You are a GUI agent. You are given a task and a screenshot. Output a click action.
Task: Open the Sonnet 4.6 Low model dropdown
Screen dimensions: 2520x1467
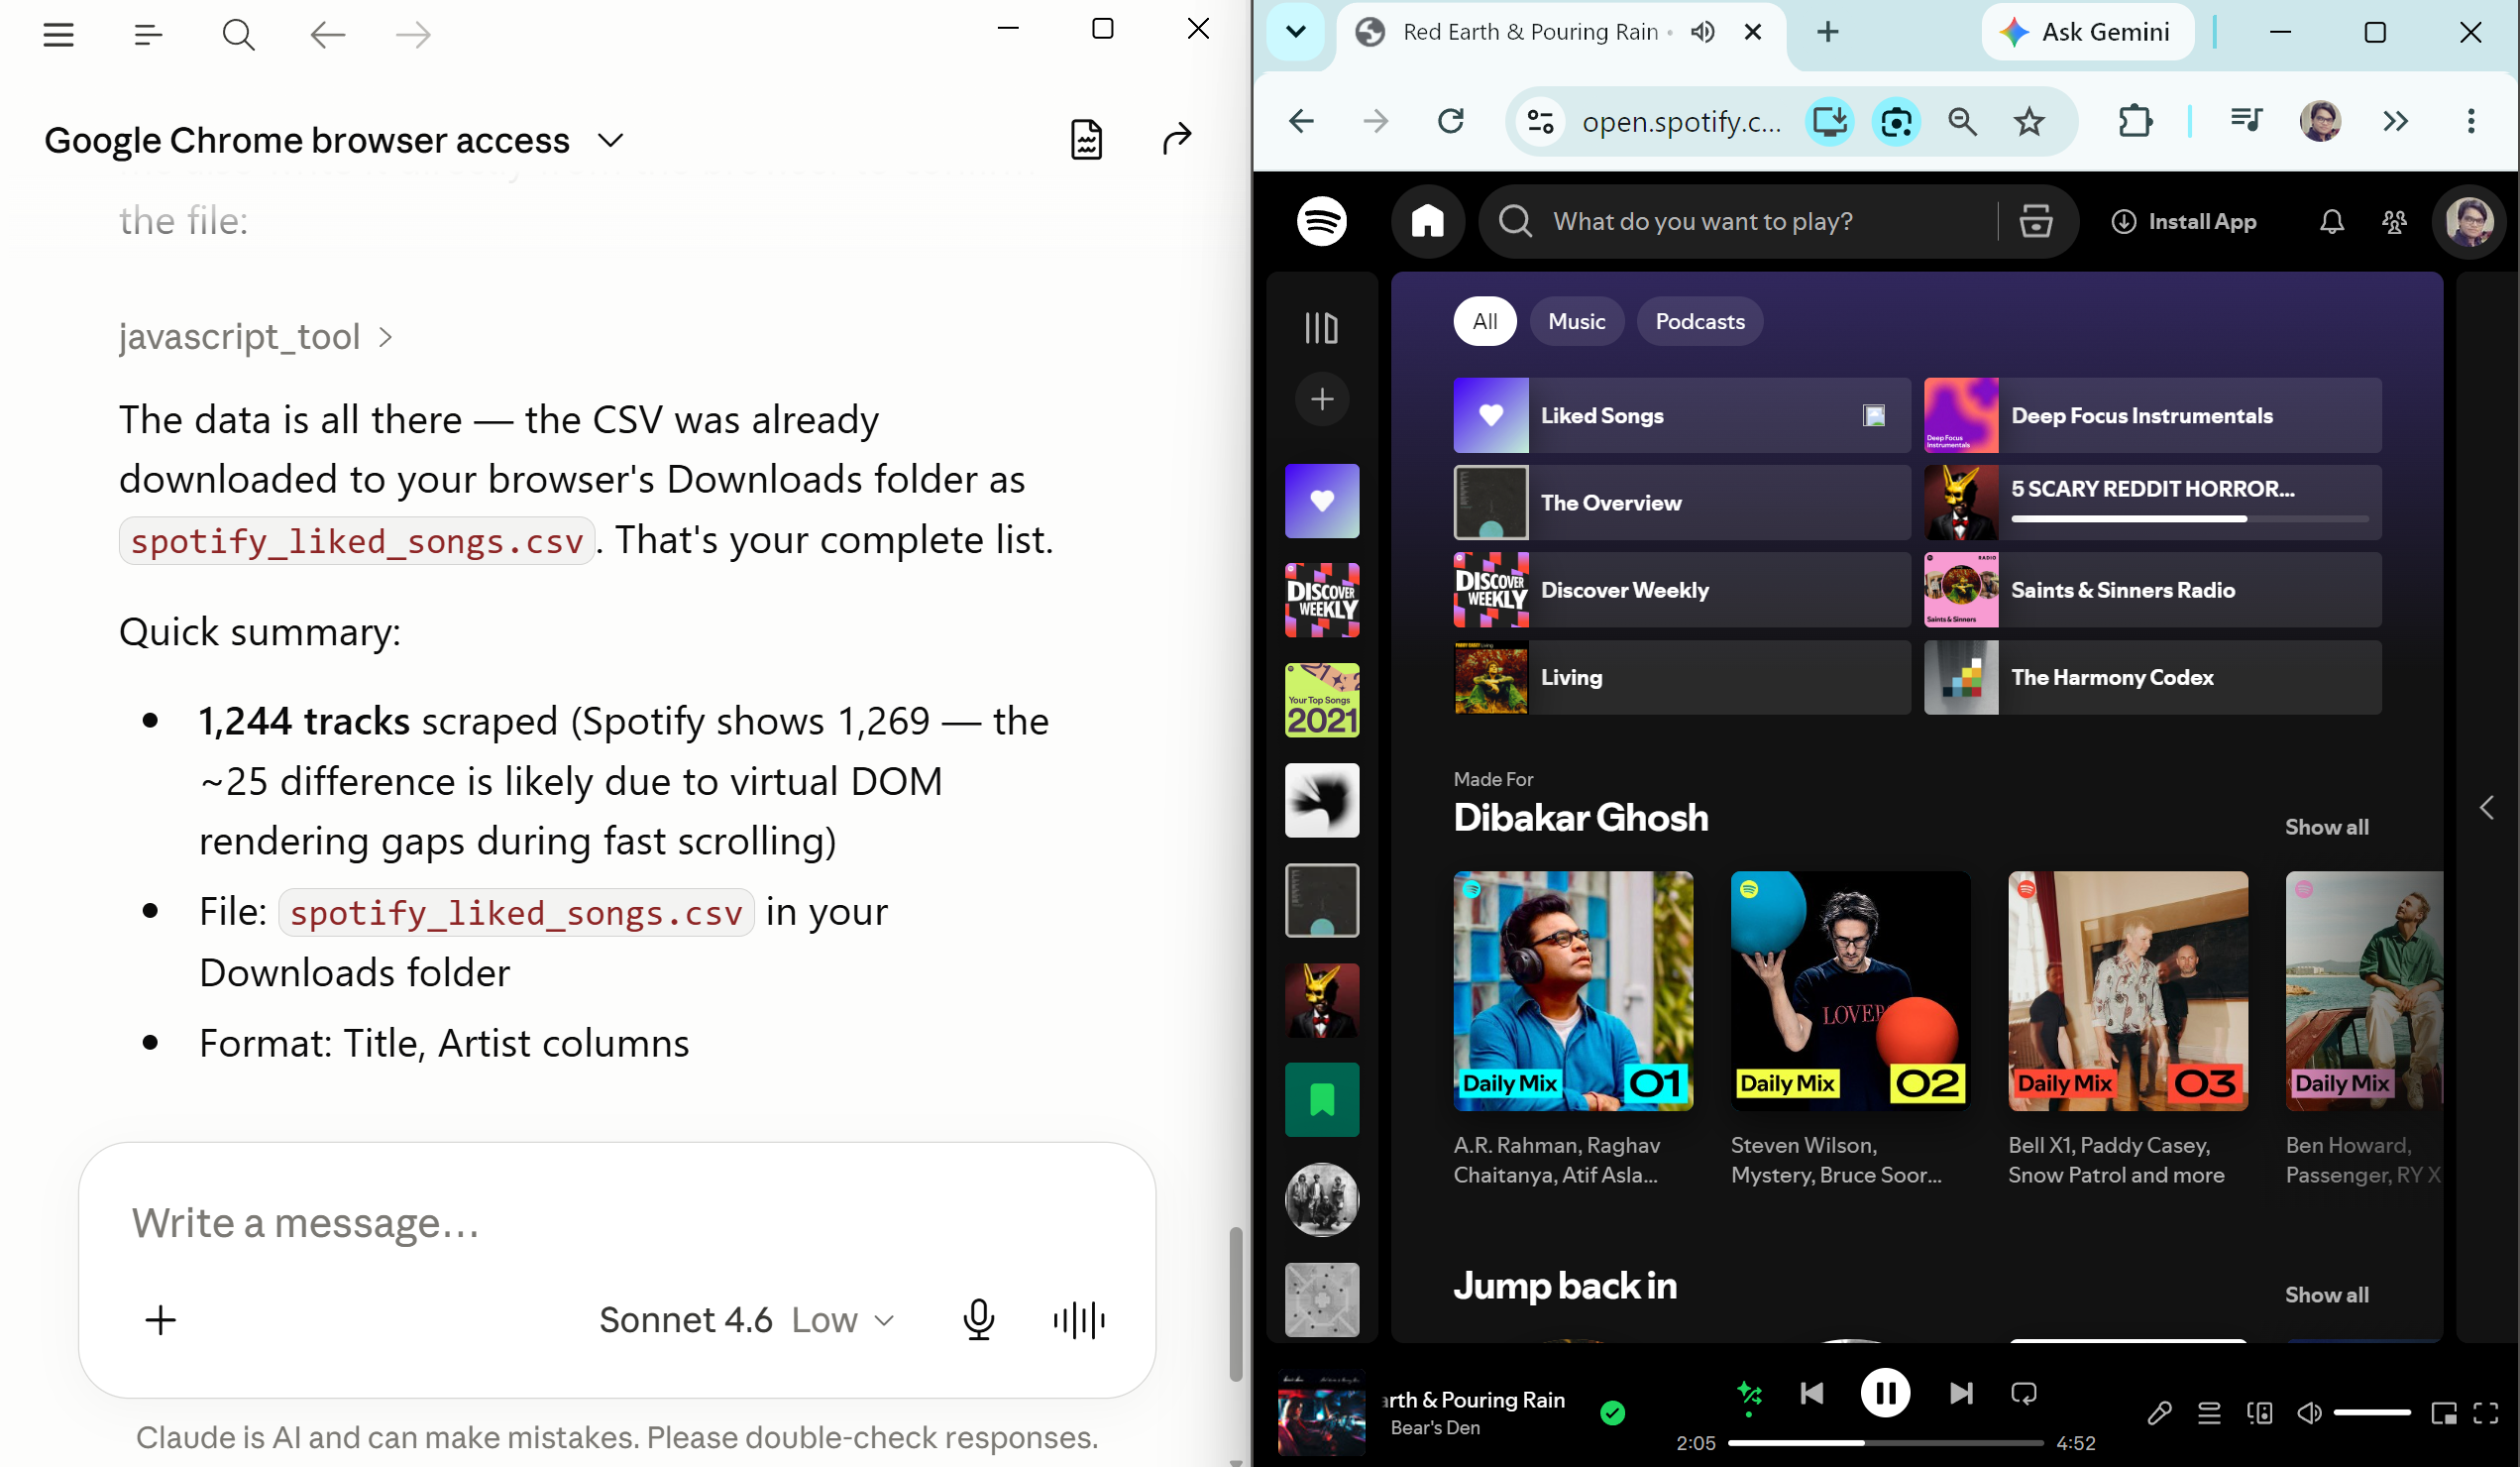(x=745, y=1319)
